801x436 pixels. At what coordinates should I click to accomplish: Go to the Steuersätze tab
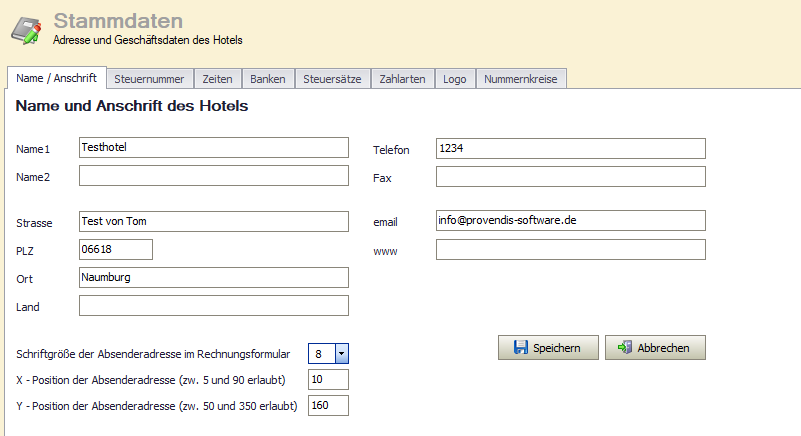coord(333,79)
